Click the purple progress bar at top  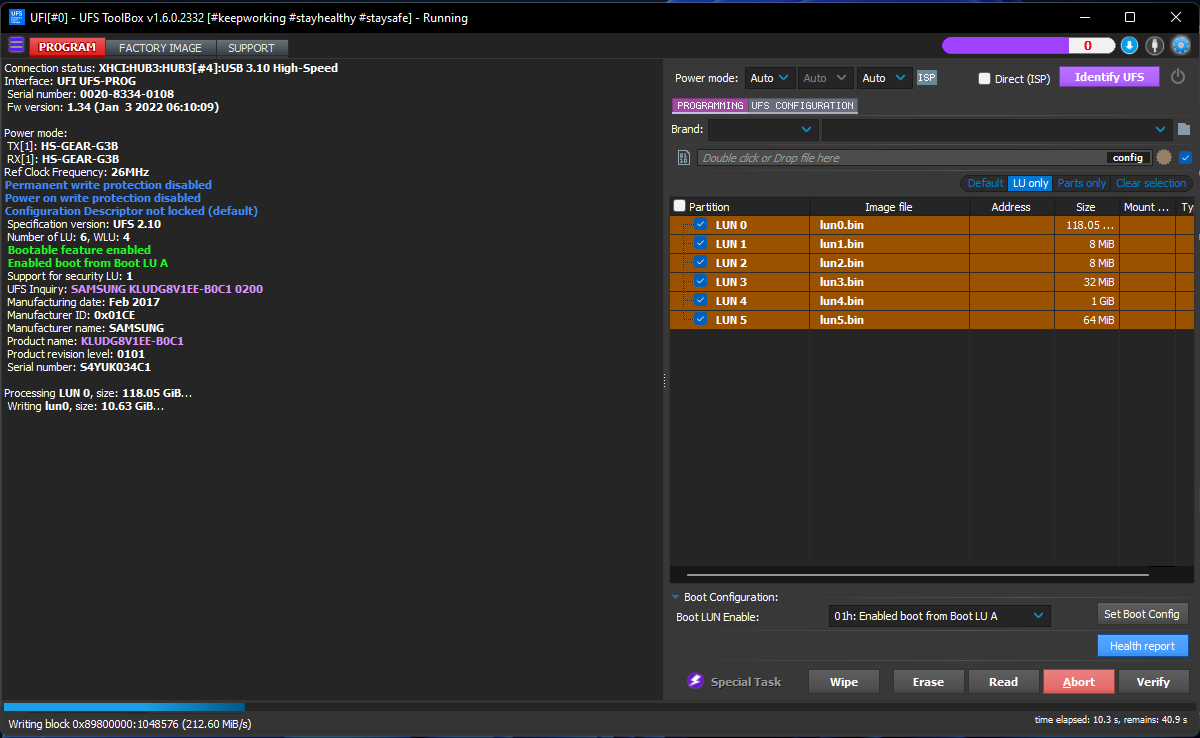[1029, 45]
